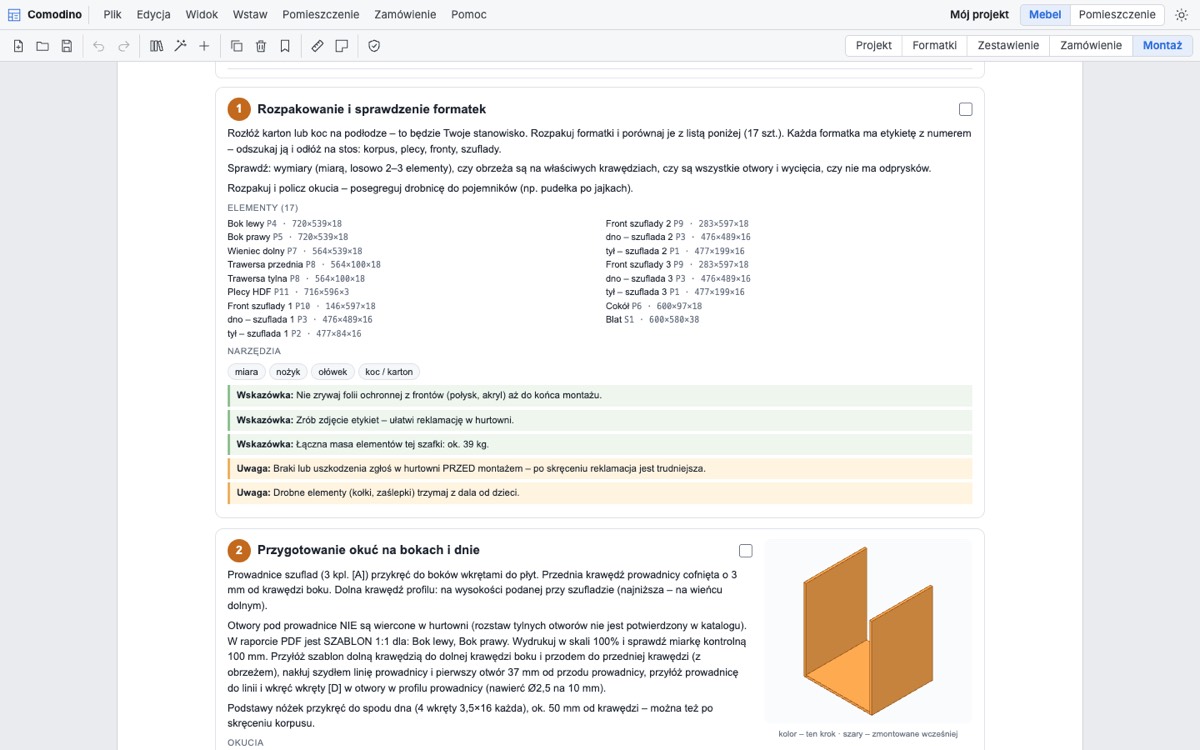The width and height of the screenshot is (1200, 750).
Task: Run the shield check validation
Action: point(374,46)
